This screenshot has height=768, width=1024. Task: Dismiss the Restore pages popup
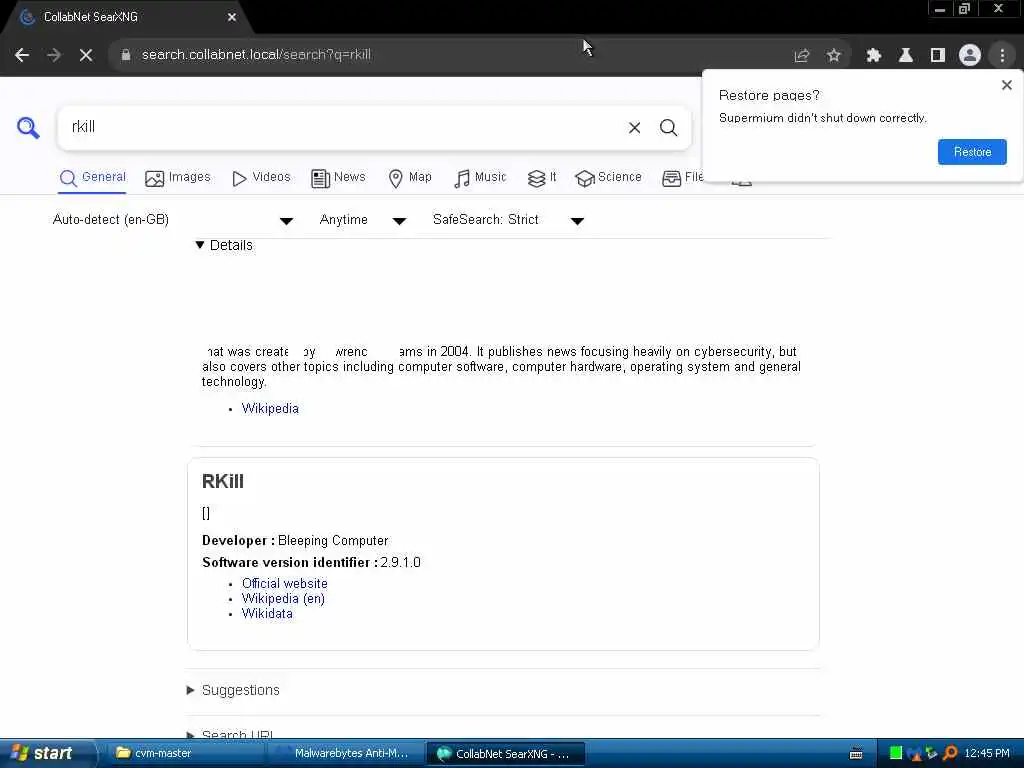pos(1006,85)
